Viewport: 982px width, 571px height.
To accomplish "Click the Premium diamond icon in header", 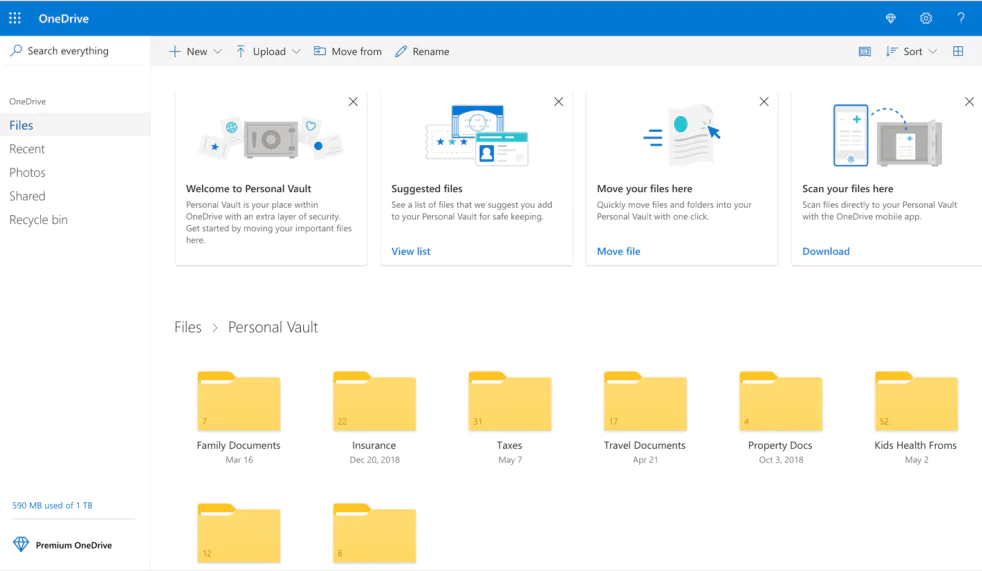I will [891, 18].
